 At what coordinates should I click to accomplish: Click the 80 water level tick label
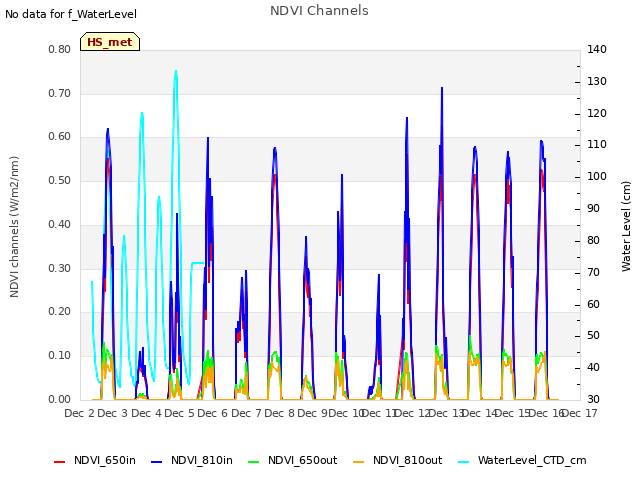(x=593, y=240)
